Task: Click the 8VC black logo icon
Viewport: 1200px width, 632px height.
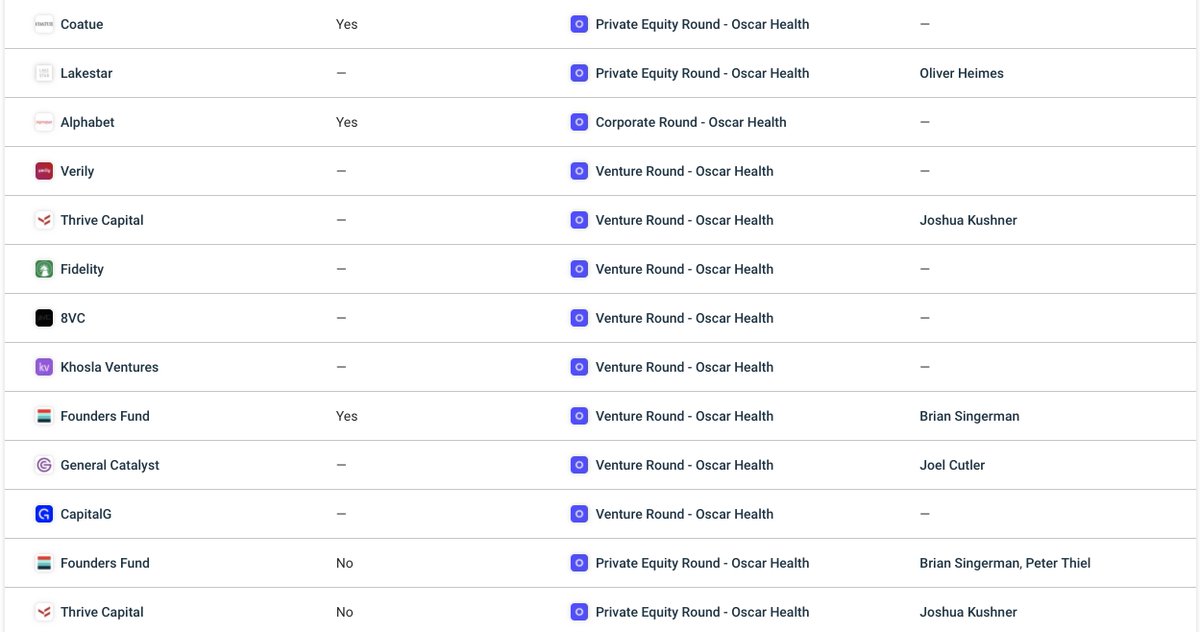Action: click(x=44, y=318)
